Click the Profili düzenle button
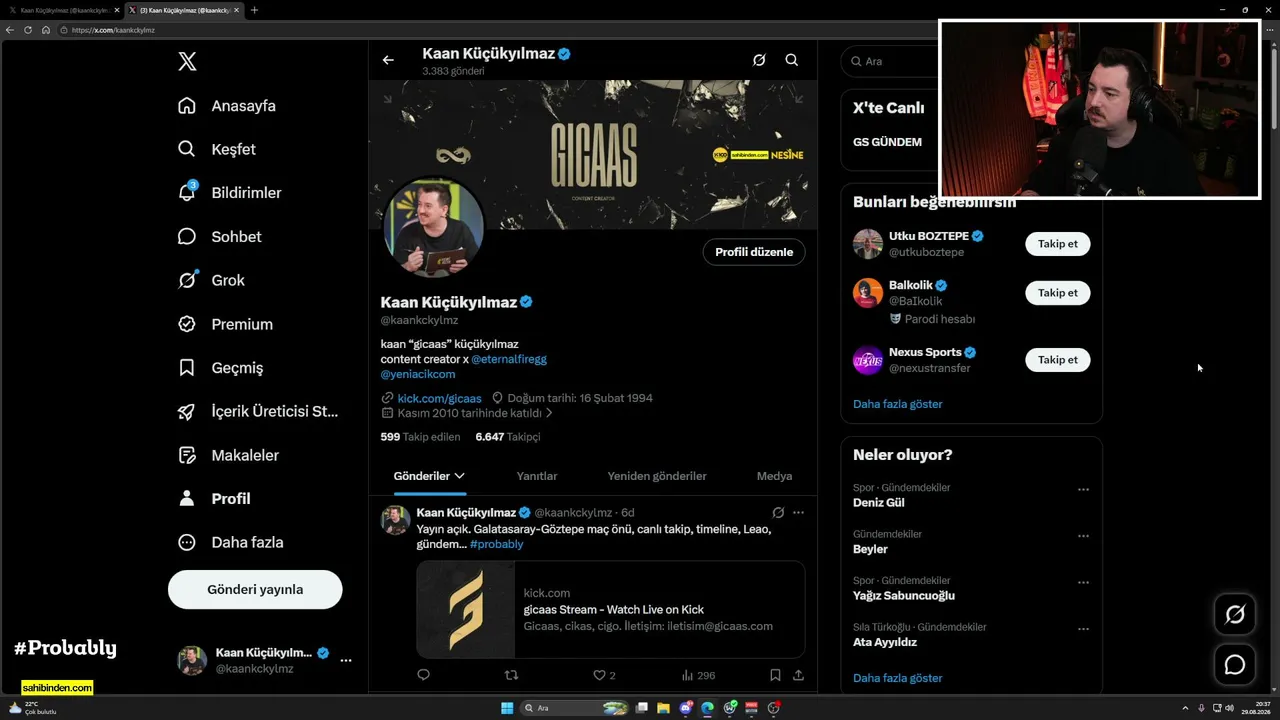 754,252
